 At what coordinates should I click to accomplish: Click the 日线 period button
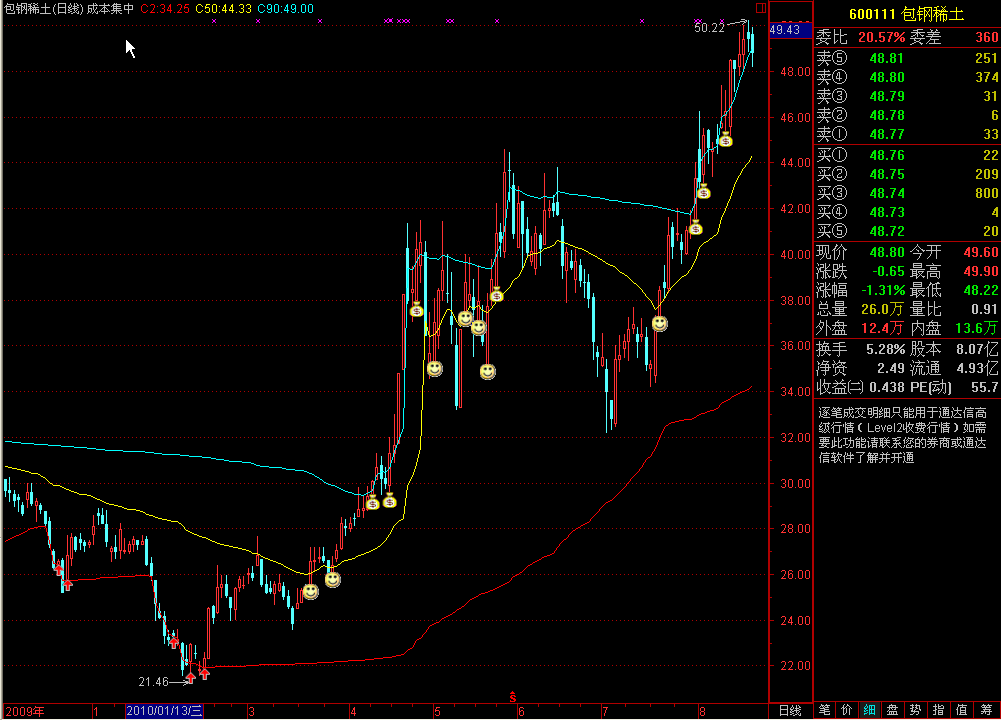(790, 710)
